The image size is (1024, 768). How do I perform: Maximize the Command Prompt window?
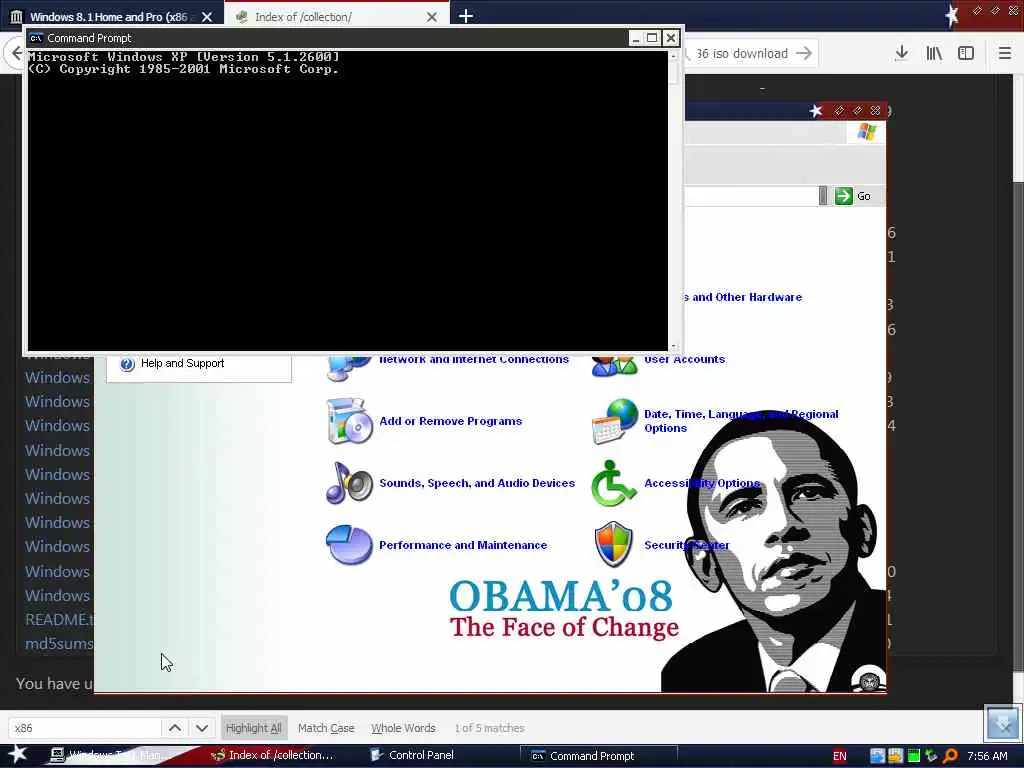point(652,38)
